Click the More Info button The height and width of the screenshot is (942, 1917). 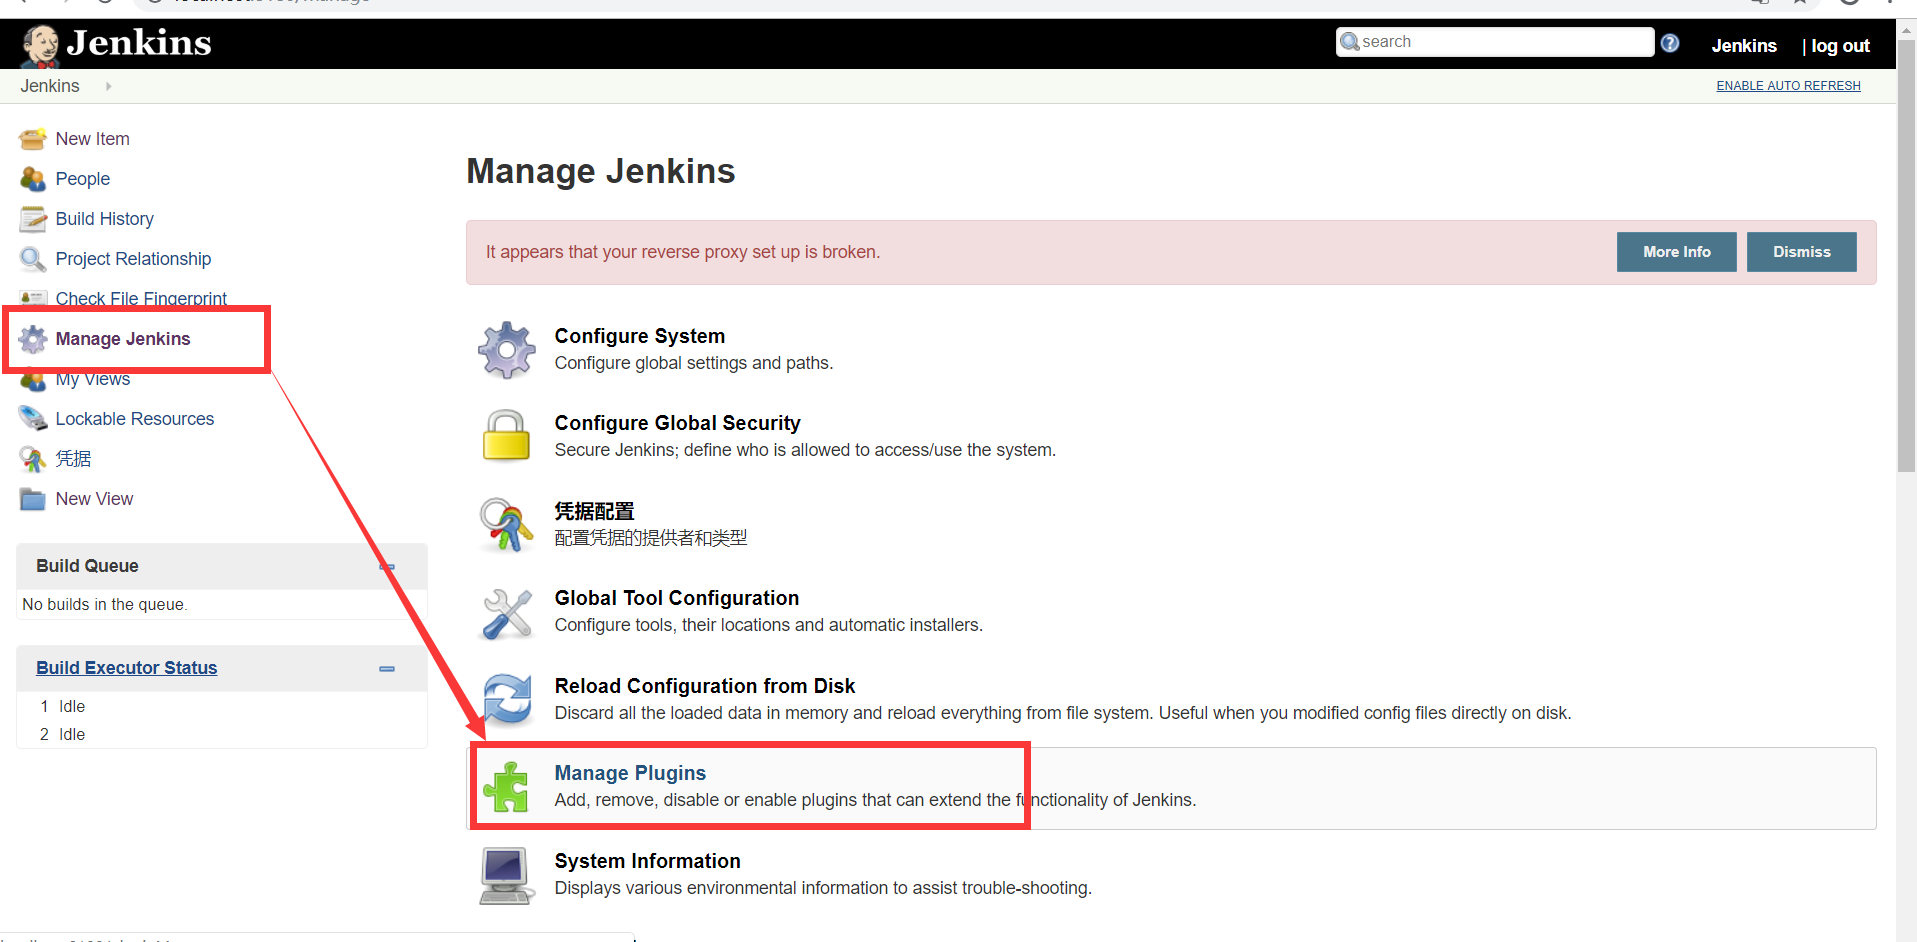pos(1676,252)
